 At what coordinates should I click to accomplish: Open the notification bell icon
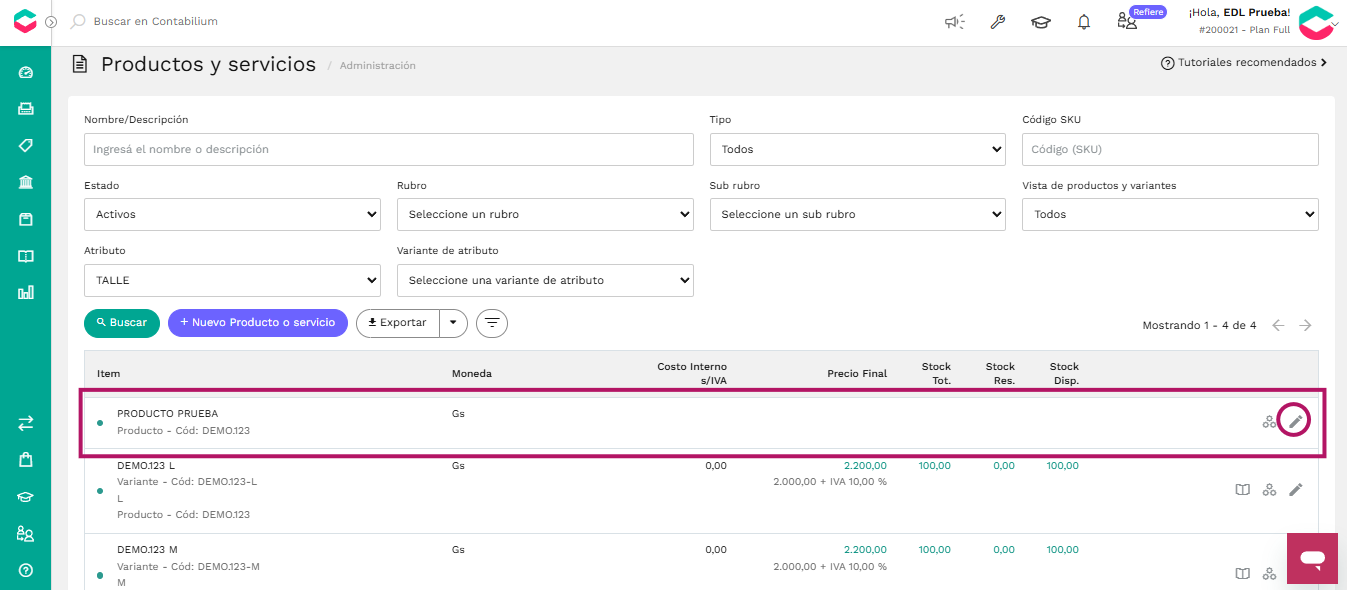tap(1084, 22)
